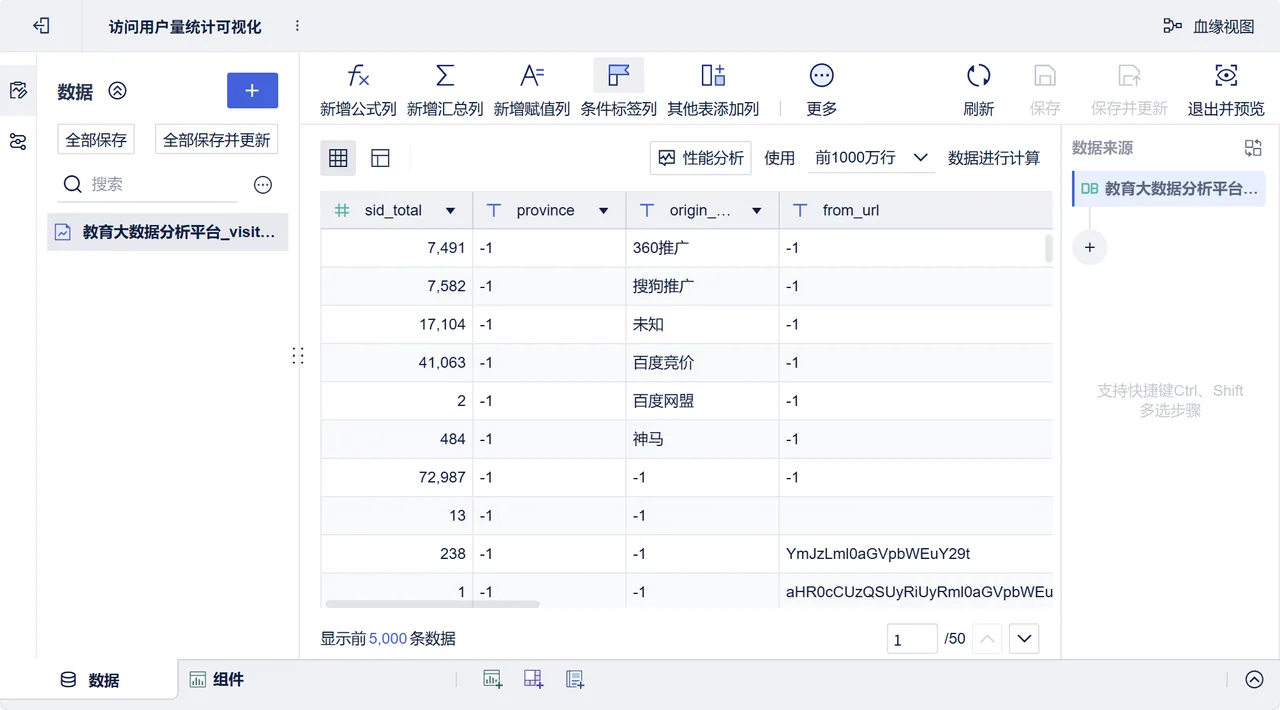
Task: Click the text type icon of from_url
Action: (800, 211)
